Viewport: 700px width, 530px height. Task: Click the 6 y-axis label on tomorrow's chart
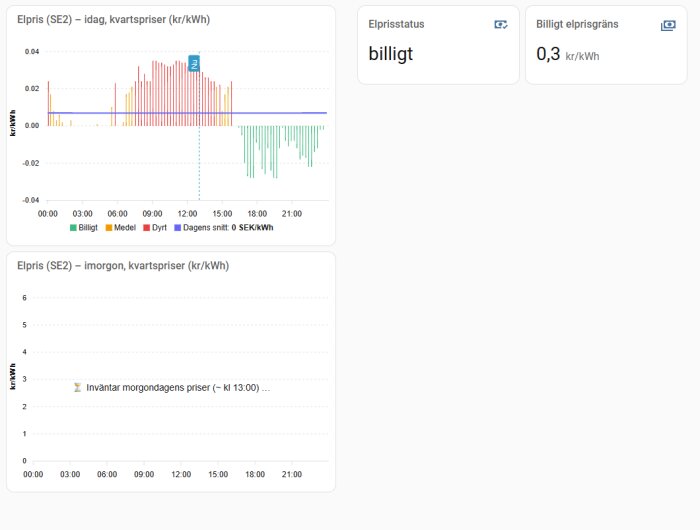25,298
